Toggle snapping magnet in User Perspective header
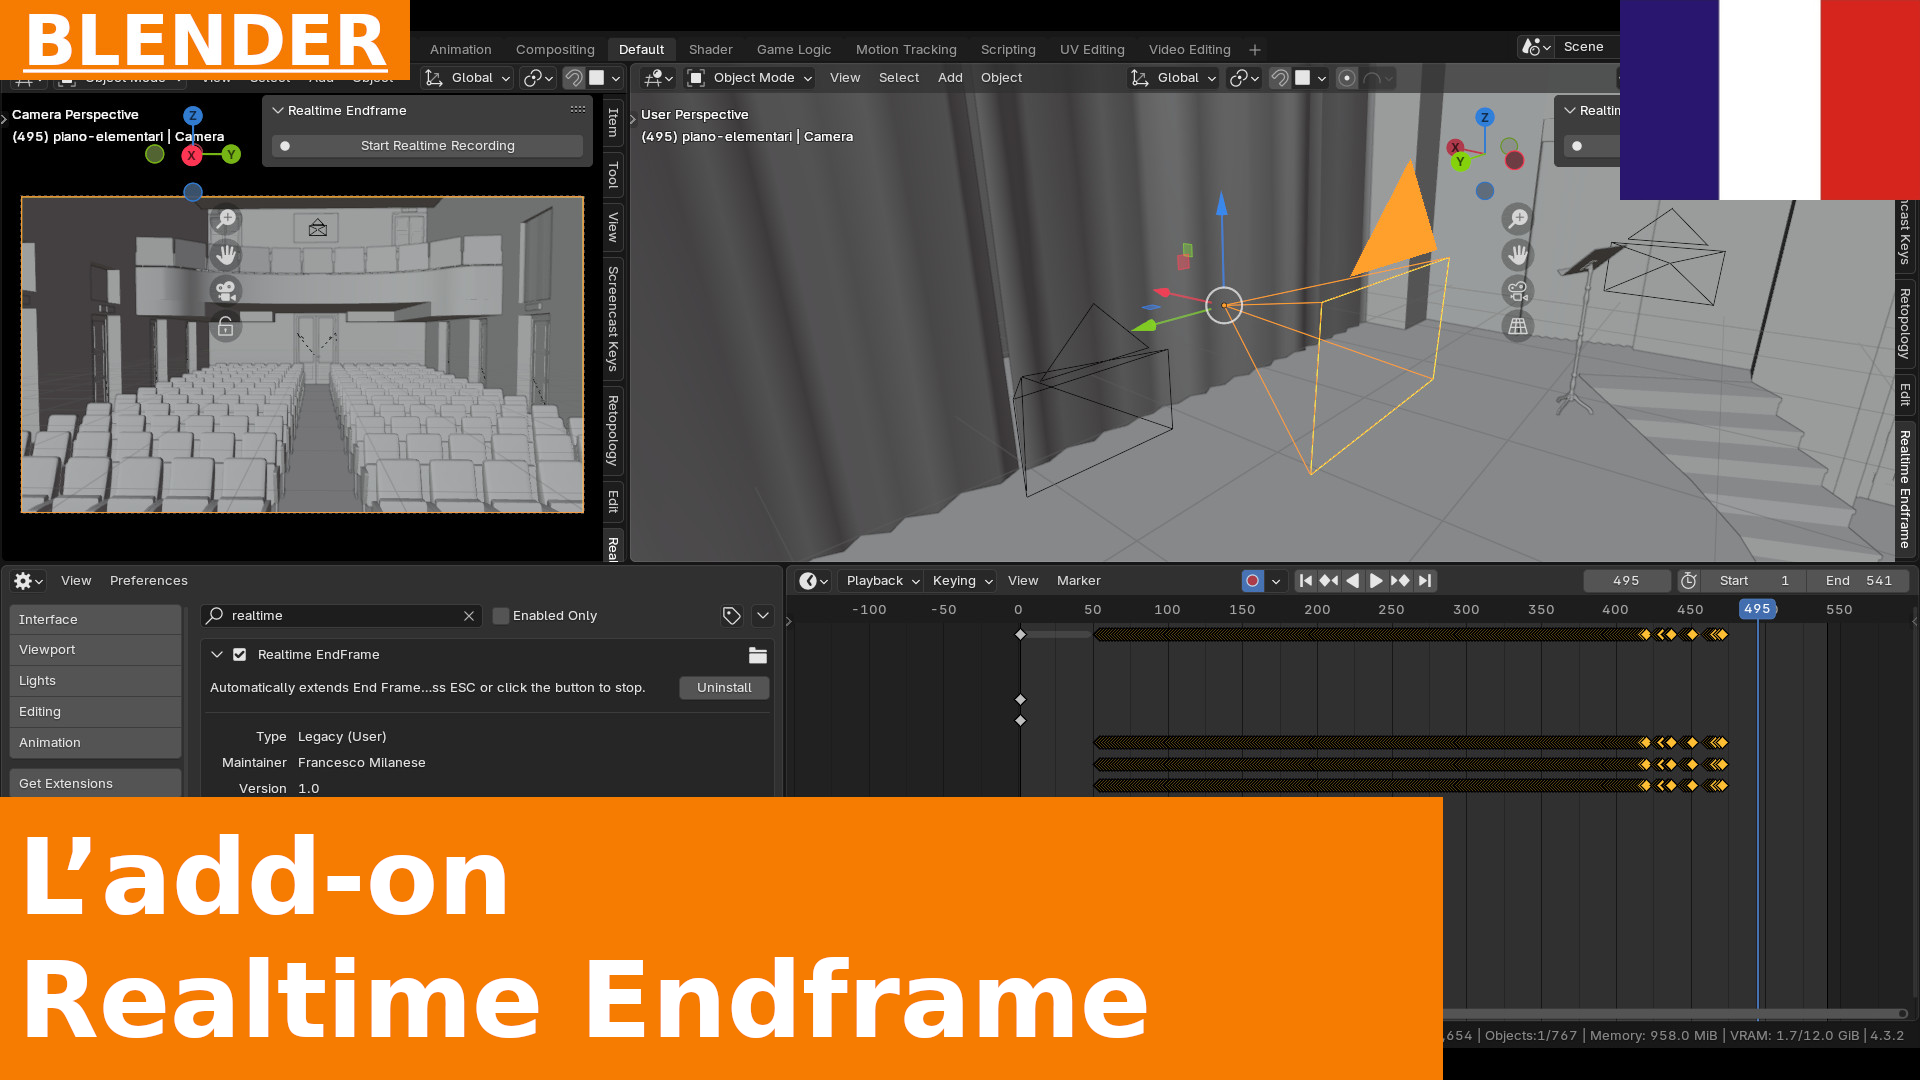Viewport: 1920px width, 1080px height. pyautogui.click(x=1280, y=78)
